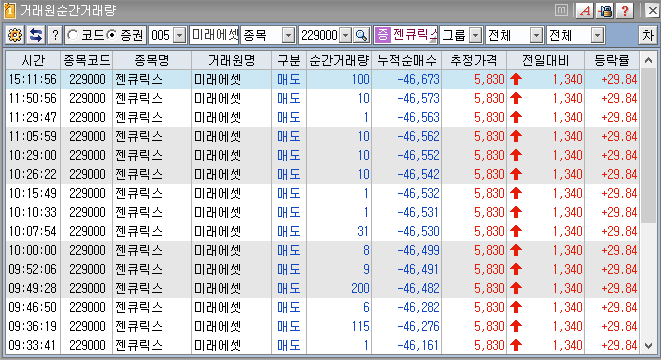Click the lock screen icon in title bar
This screenshot has width=661, height=360.
point(605,11)
